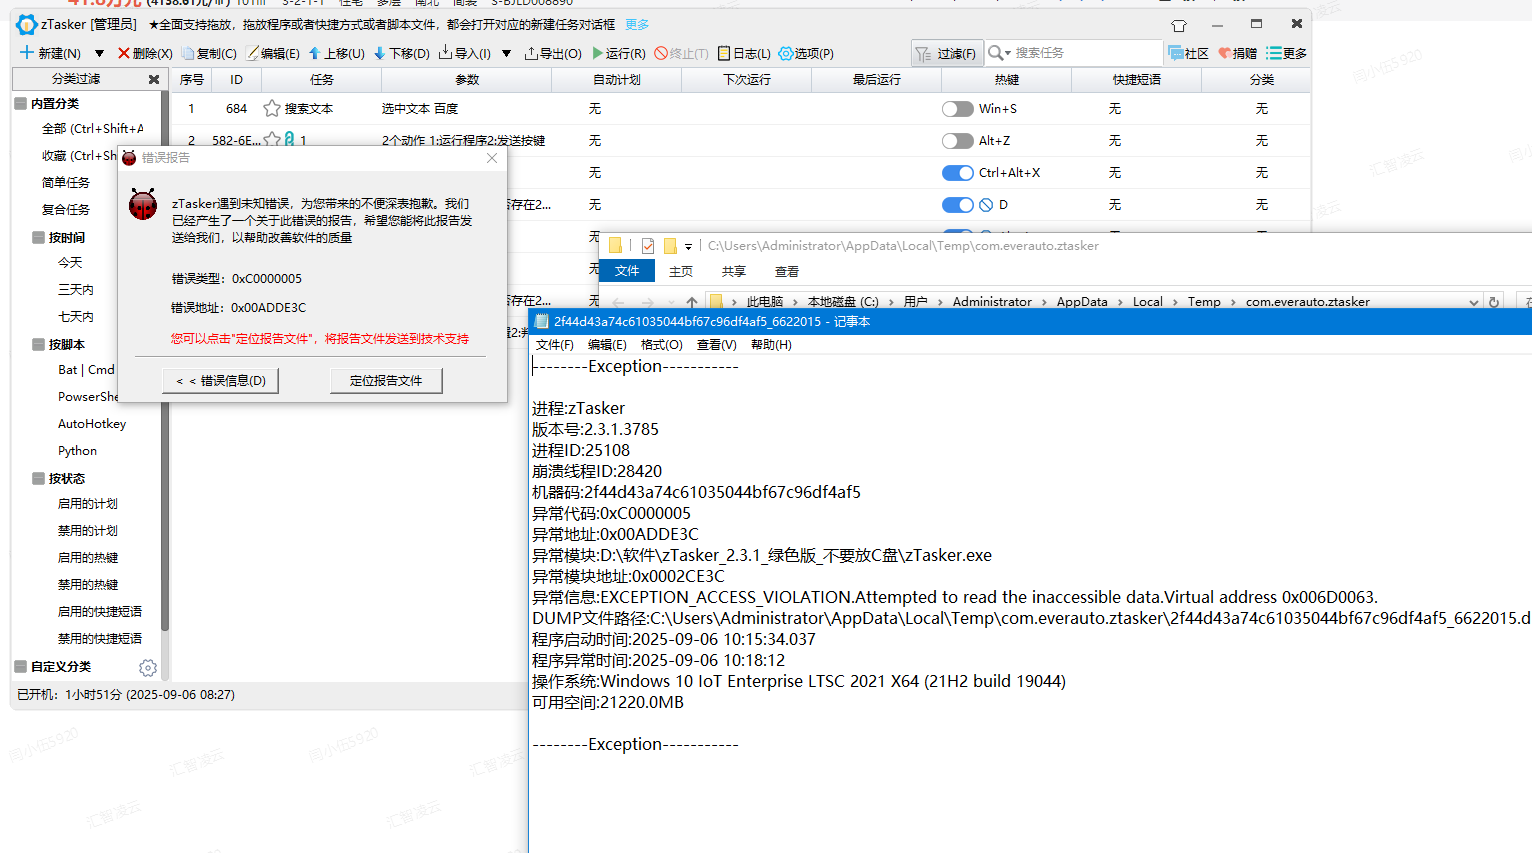Click the 编辑(E) edit toolbar button
The width and height of the screenshot is (1532, 853).
tap(273, 53)
